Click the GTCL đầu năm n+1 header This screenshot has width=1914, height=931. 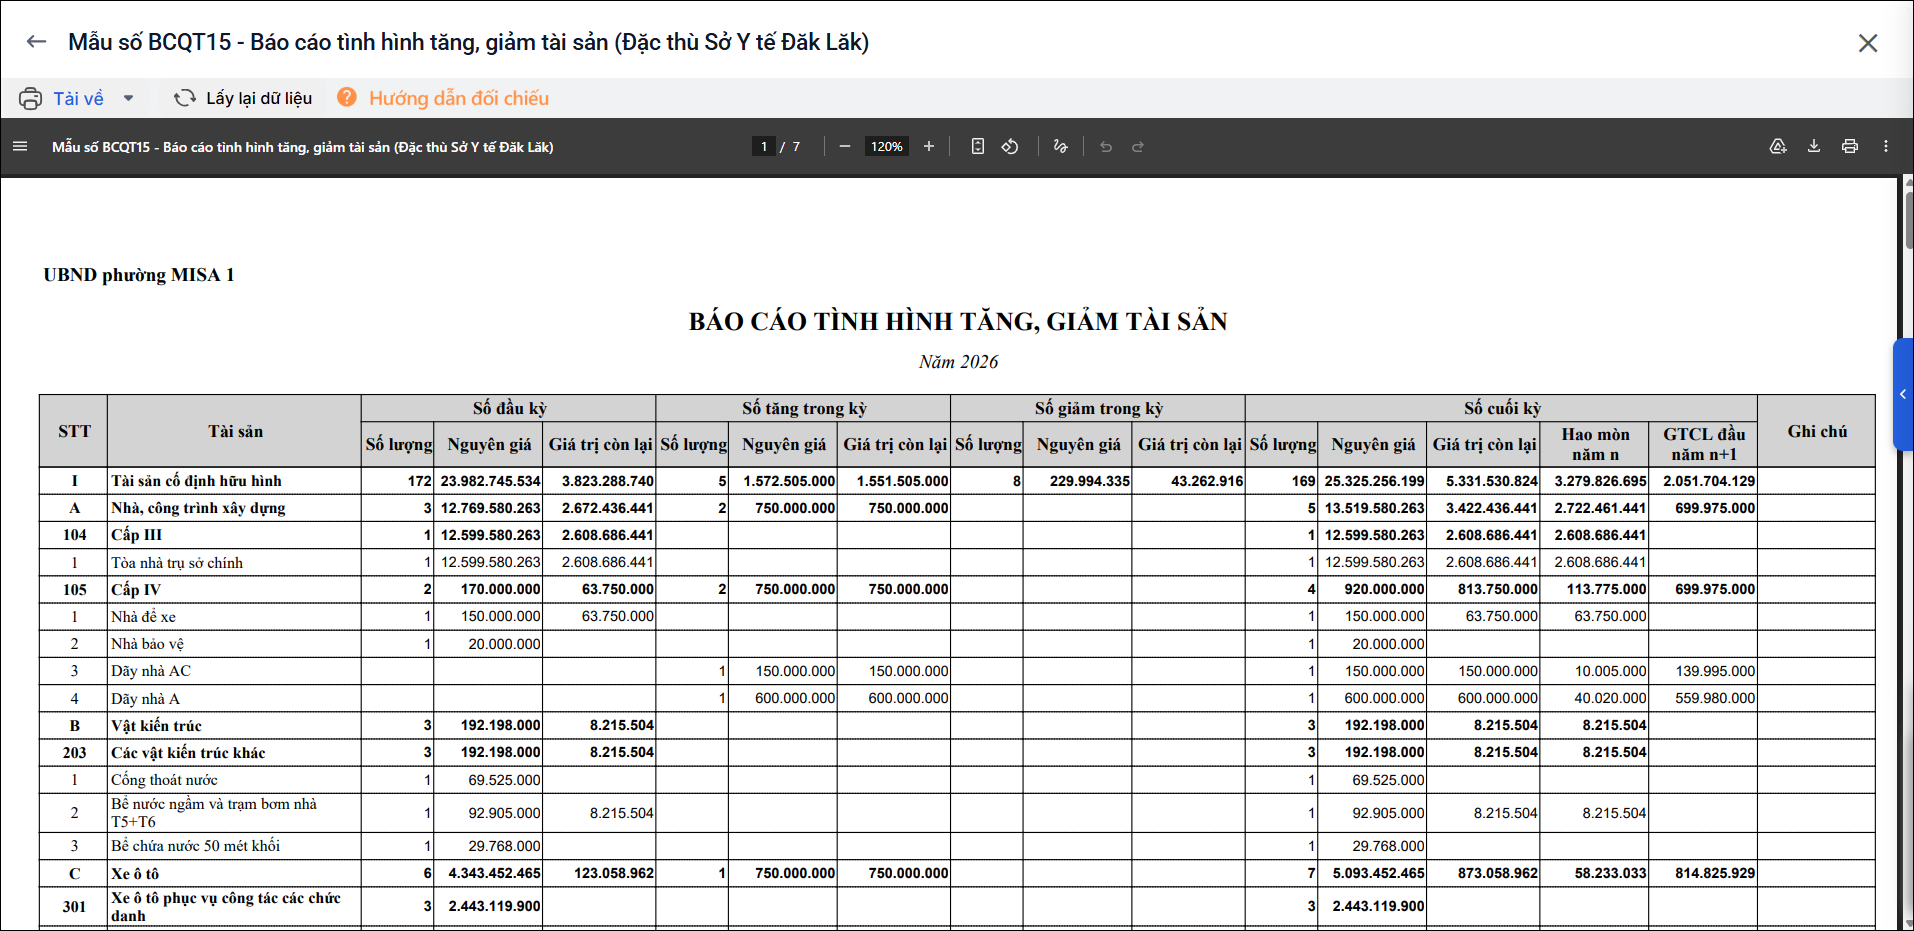(x=1704, y=444)
